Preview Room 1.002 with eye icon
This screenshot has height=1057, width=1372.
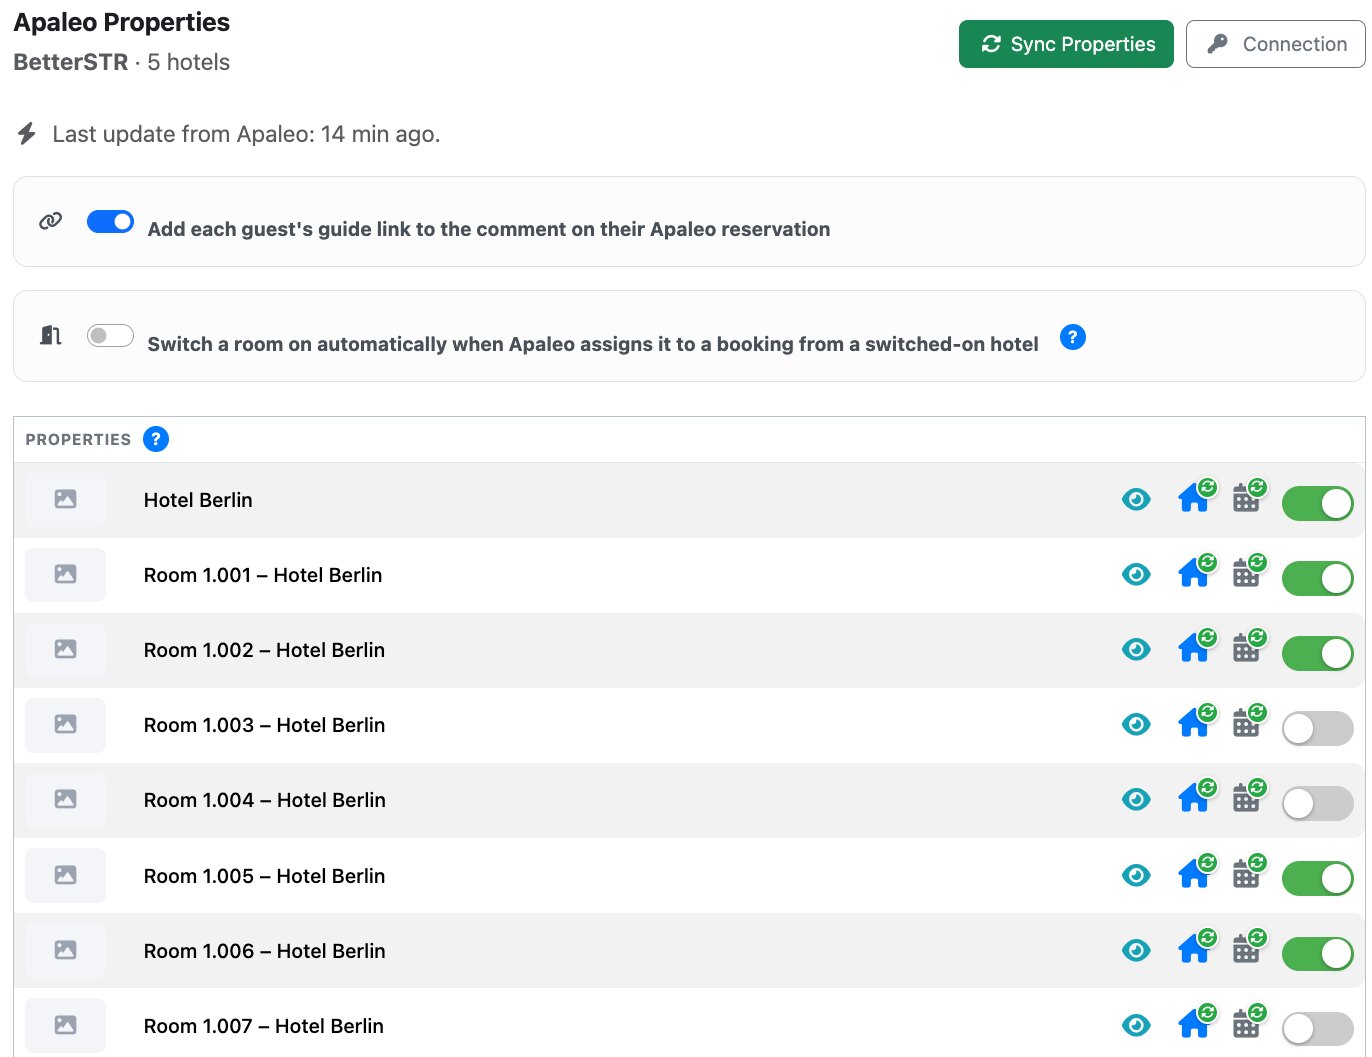tap(1136, 649)
